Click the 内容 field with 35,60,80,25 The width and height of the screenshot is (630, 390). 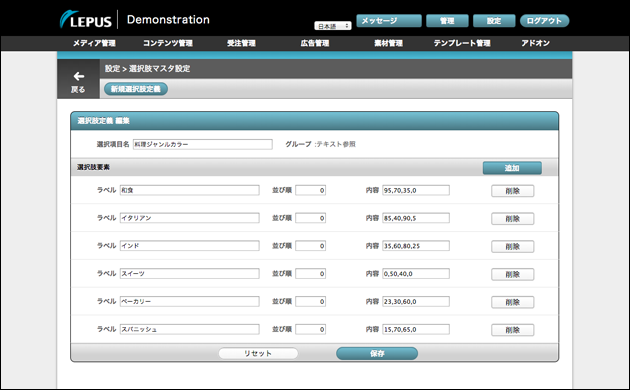tap(416, 246)
